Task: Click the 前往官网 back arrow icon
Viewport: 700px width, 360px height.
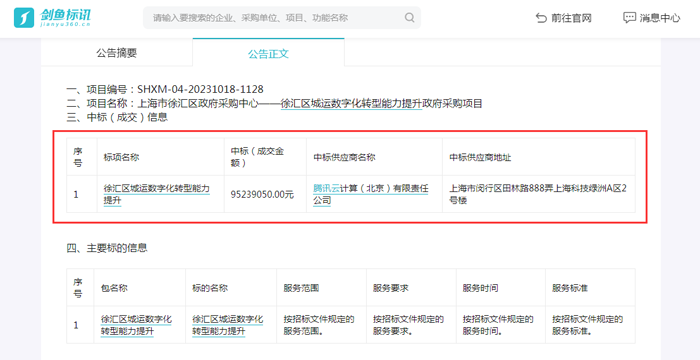Action: [541, 18]
